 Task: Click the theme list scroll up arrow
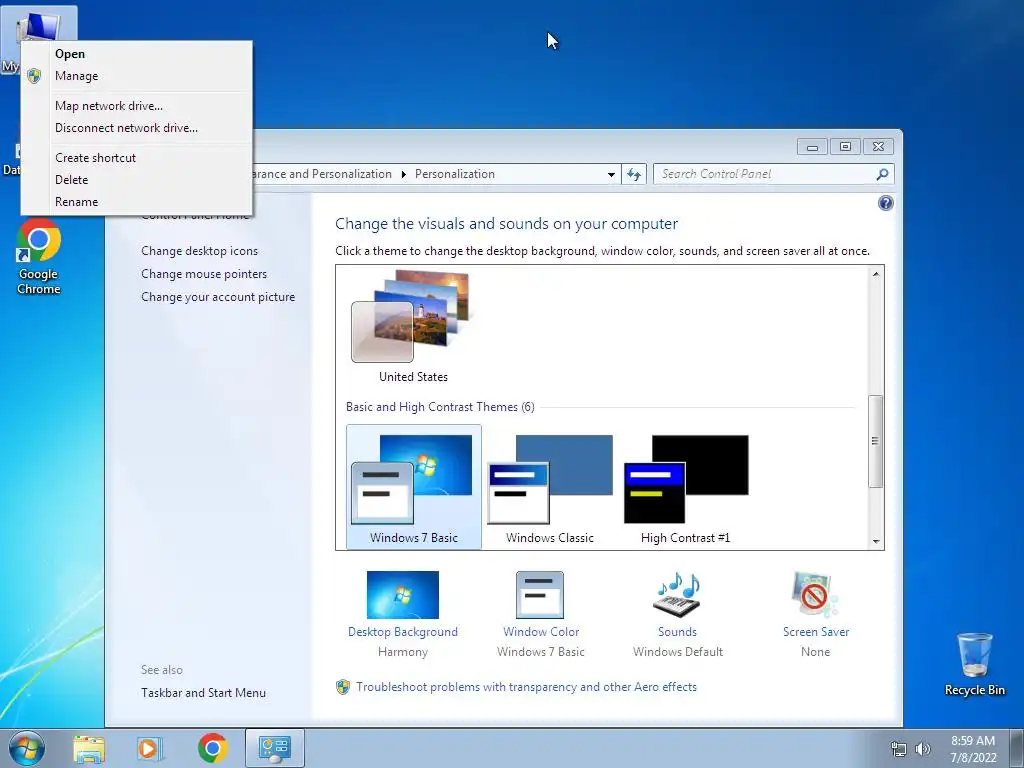click(876, 274)
